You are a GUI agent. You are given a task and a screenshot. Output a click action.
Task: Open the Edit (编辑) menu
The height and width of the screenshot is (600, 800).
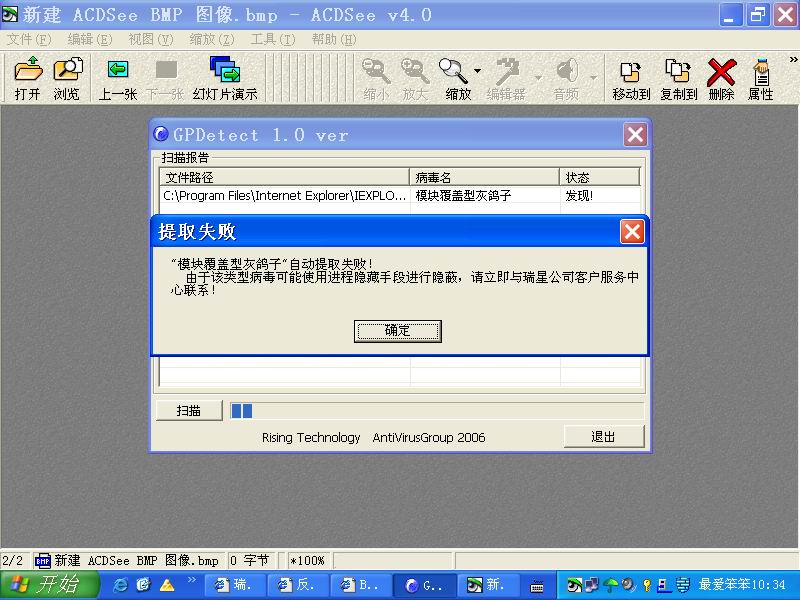click(x=90, y=39)
